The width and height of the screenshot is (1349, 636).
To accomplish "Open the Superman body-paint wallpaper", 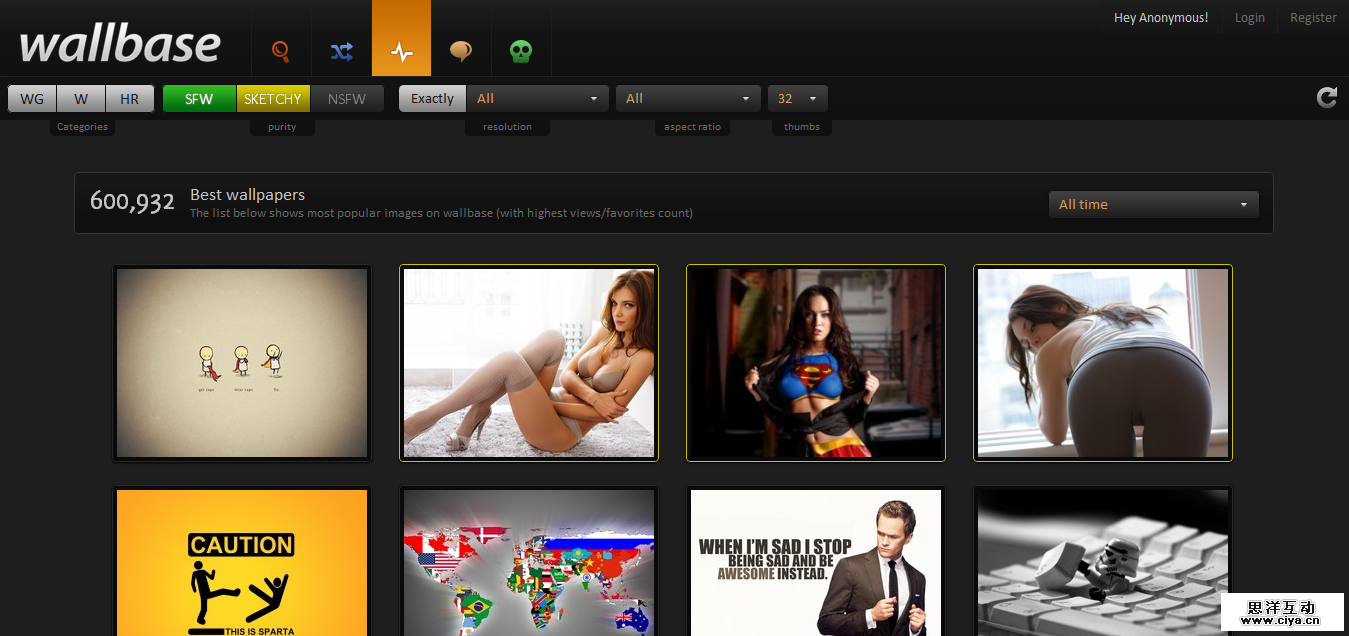I will pos(816,363).
